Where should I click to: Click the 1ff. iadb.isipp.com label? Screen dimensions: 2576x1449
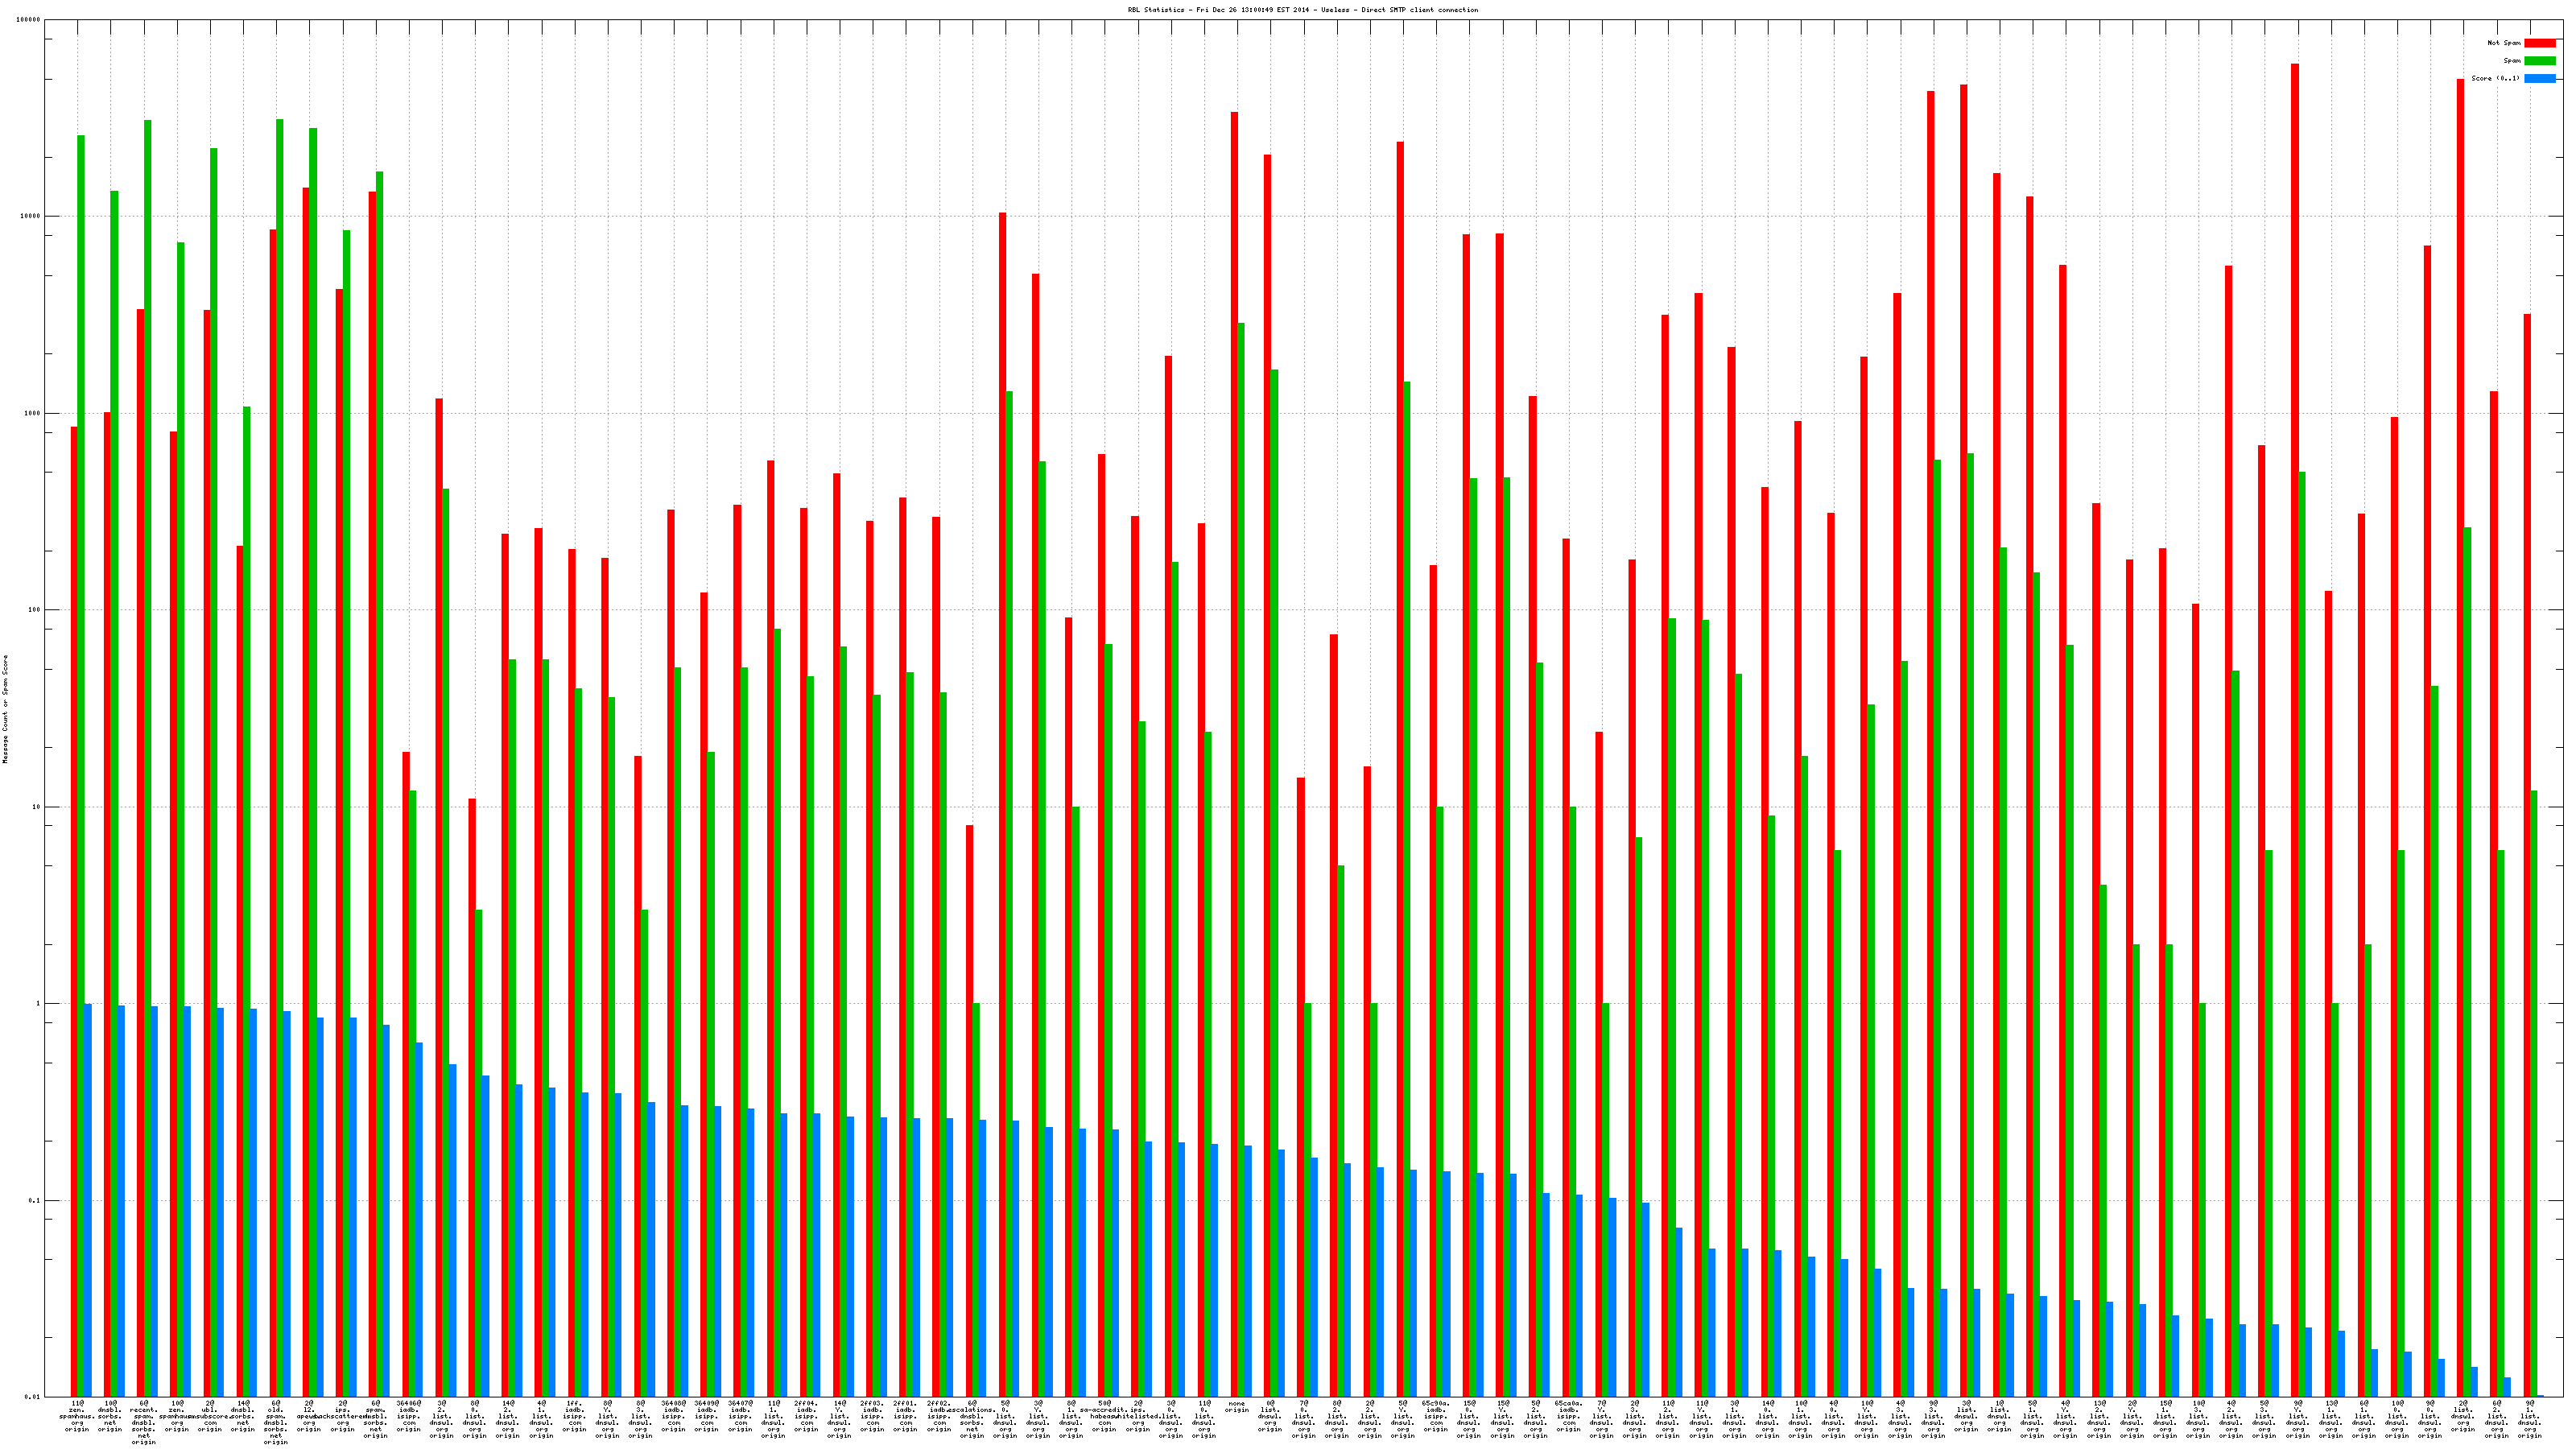[574, 1416]
